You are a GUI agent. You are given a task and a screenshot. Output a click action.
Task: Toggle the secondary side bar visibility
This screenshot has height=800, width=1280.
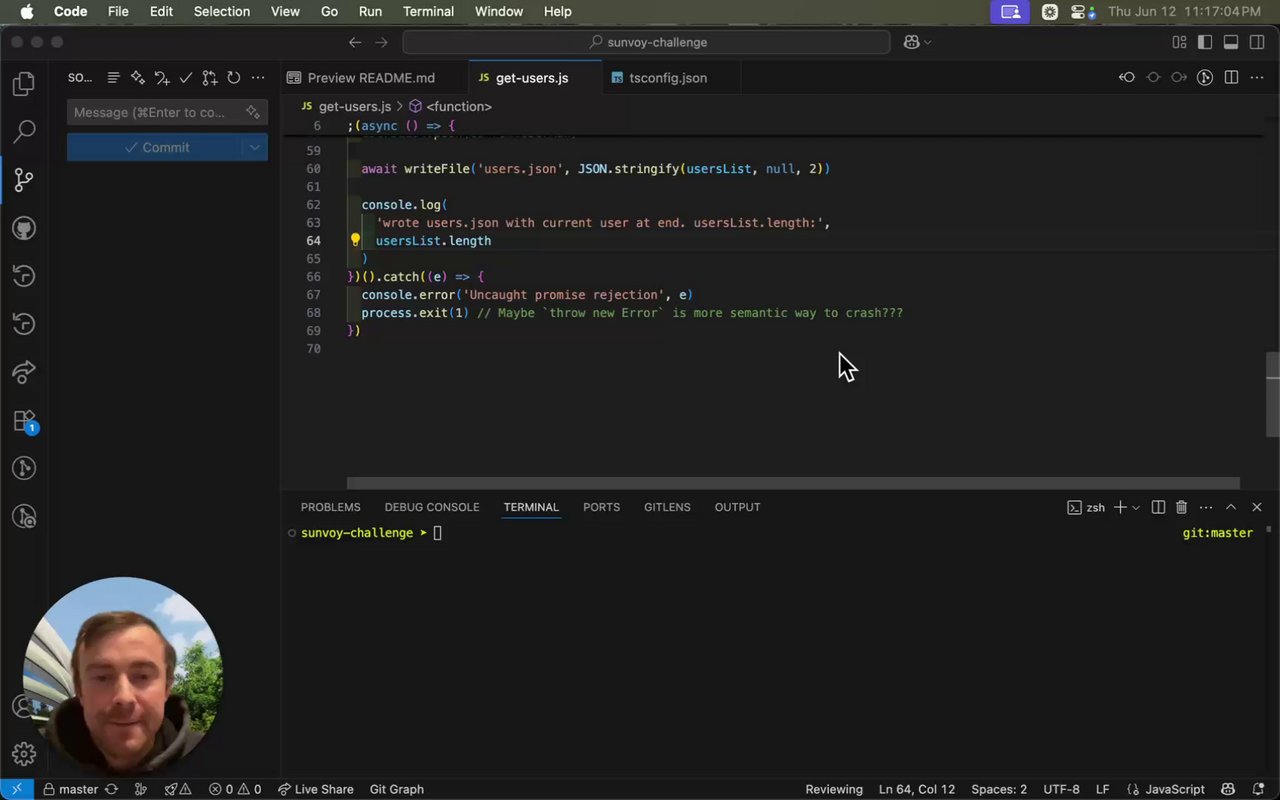click(x=1257, y=42)
